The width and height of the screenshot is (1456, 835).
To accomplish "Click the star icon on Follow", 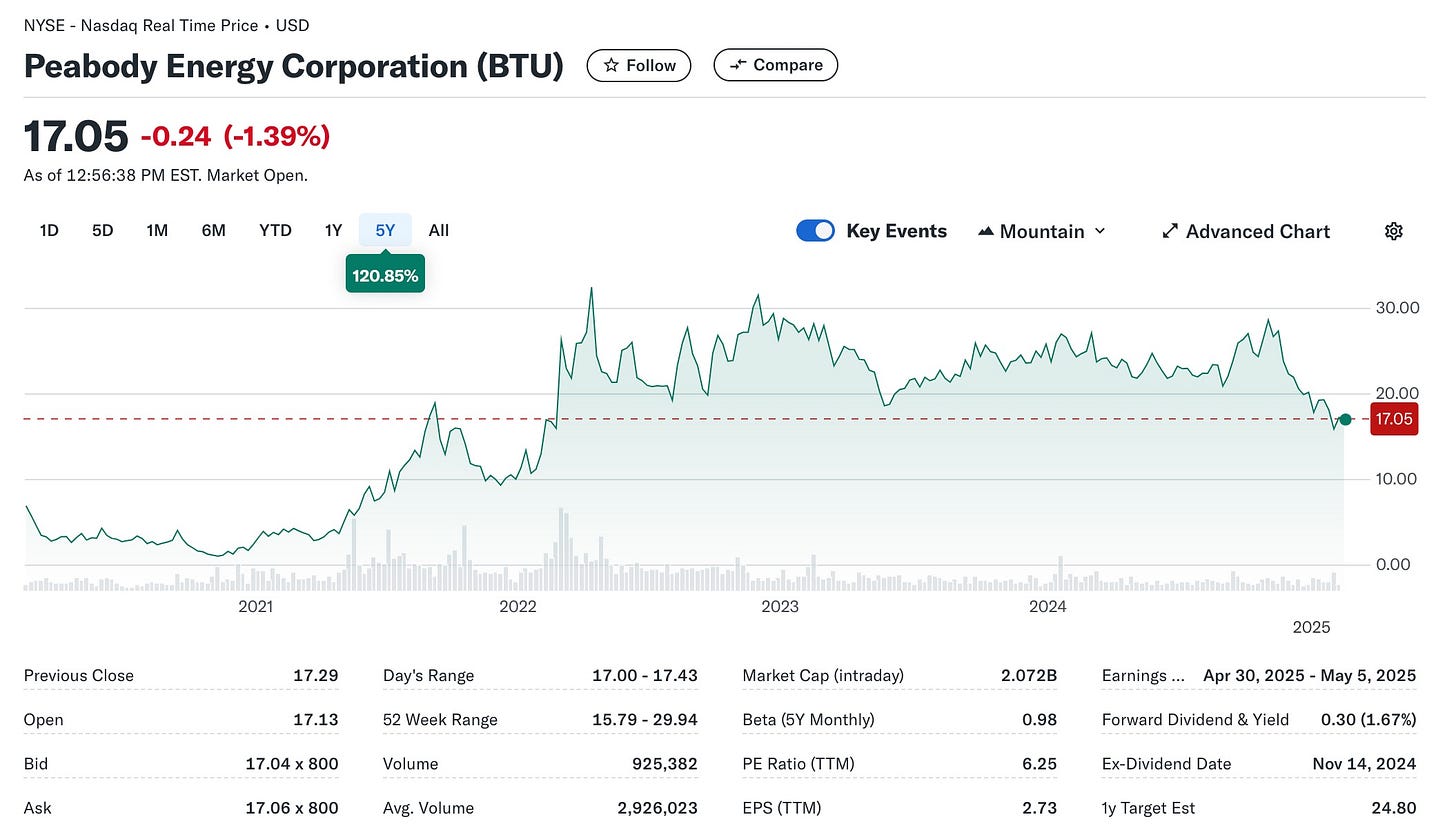I will (x=611, y=65).
